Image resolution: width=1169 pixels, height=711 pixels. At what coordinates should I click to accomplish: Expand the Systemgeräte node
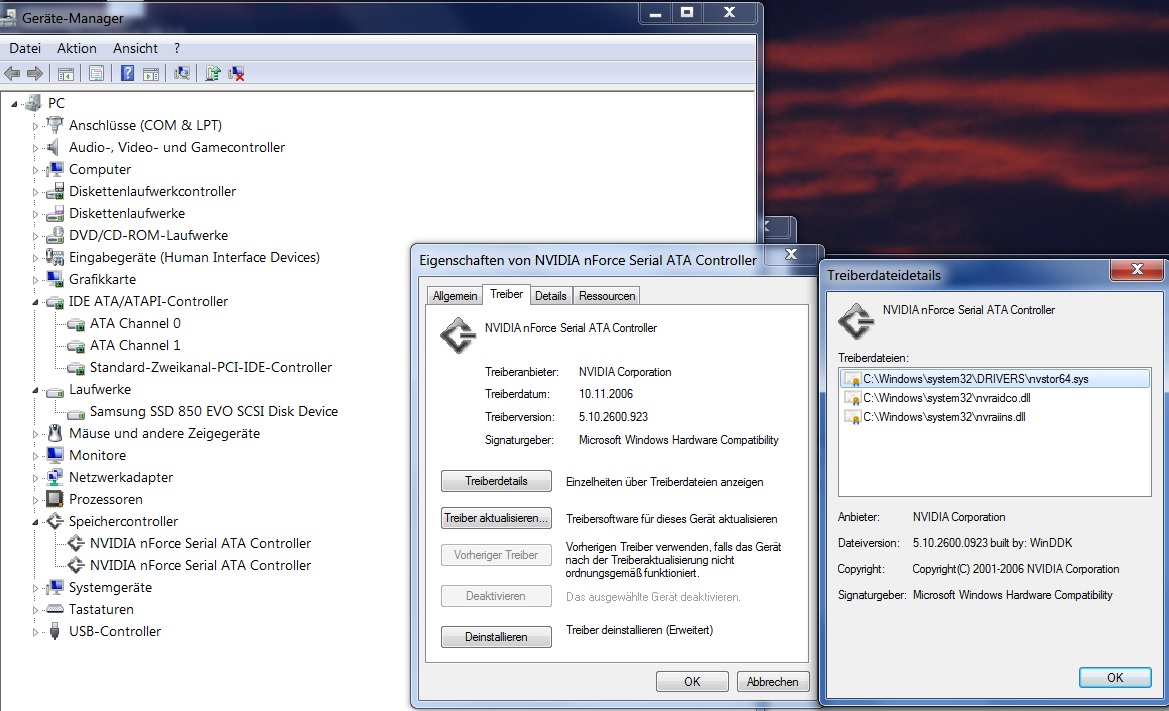pos(34,588)
